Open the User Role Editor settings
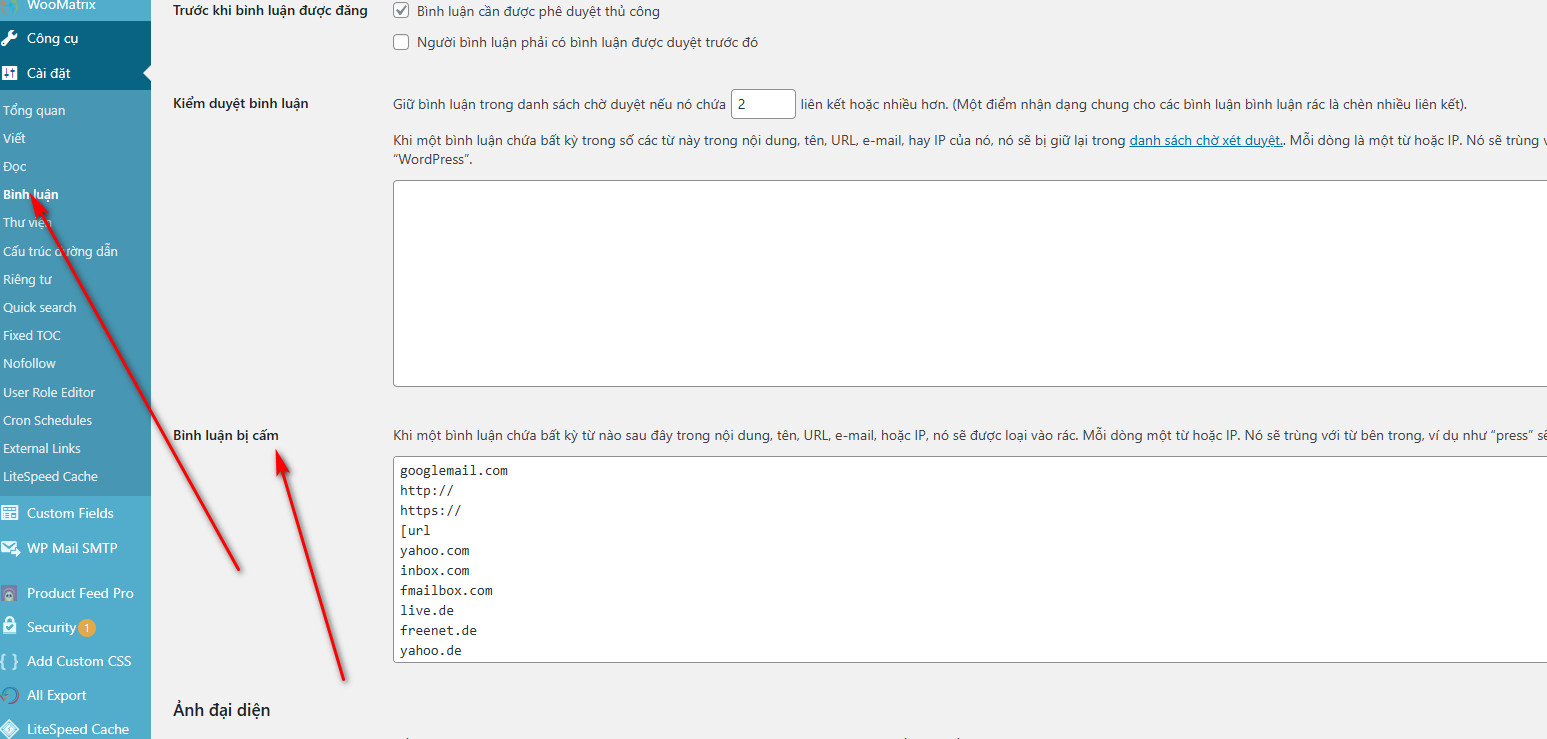This screenshot has height=739, width=1547. coord(49,392)
